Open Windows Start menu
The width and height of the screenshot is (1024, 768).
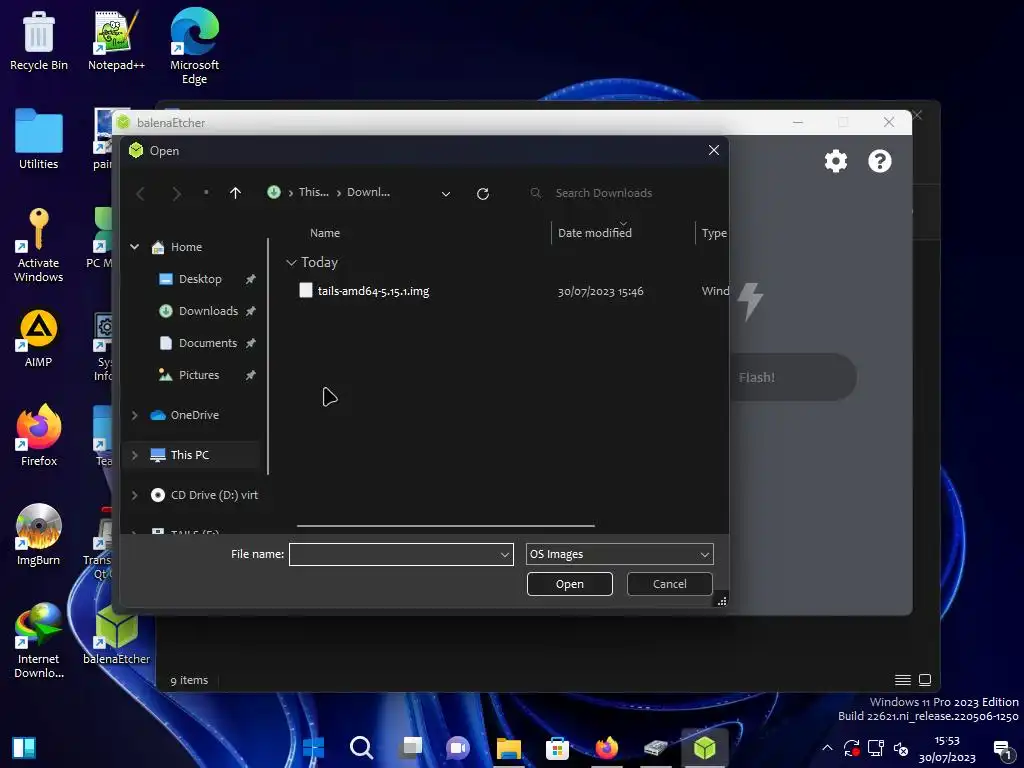point(313,748)
